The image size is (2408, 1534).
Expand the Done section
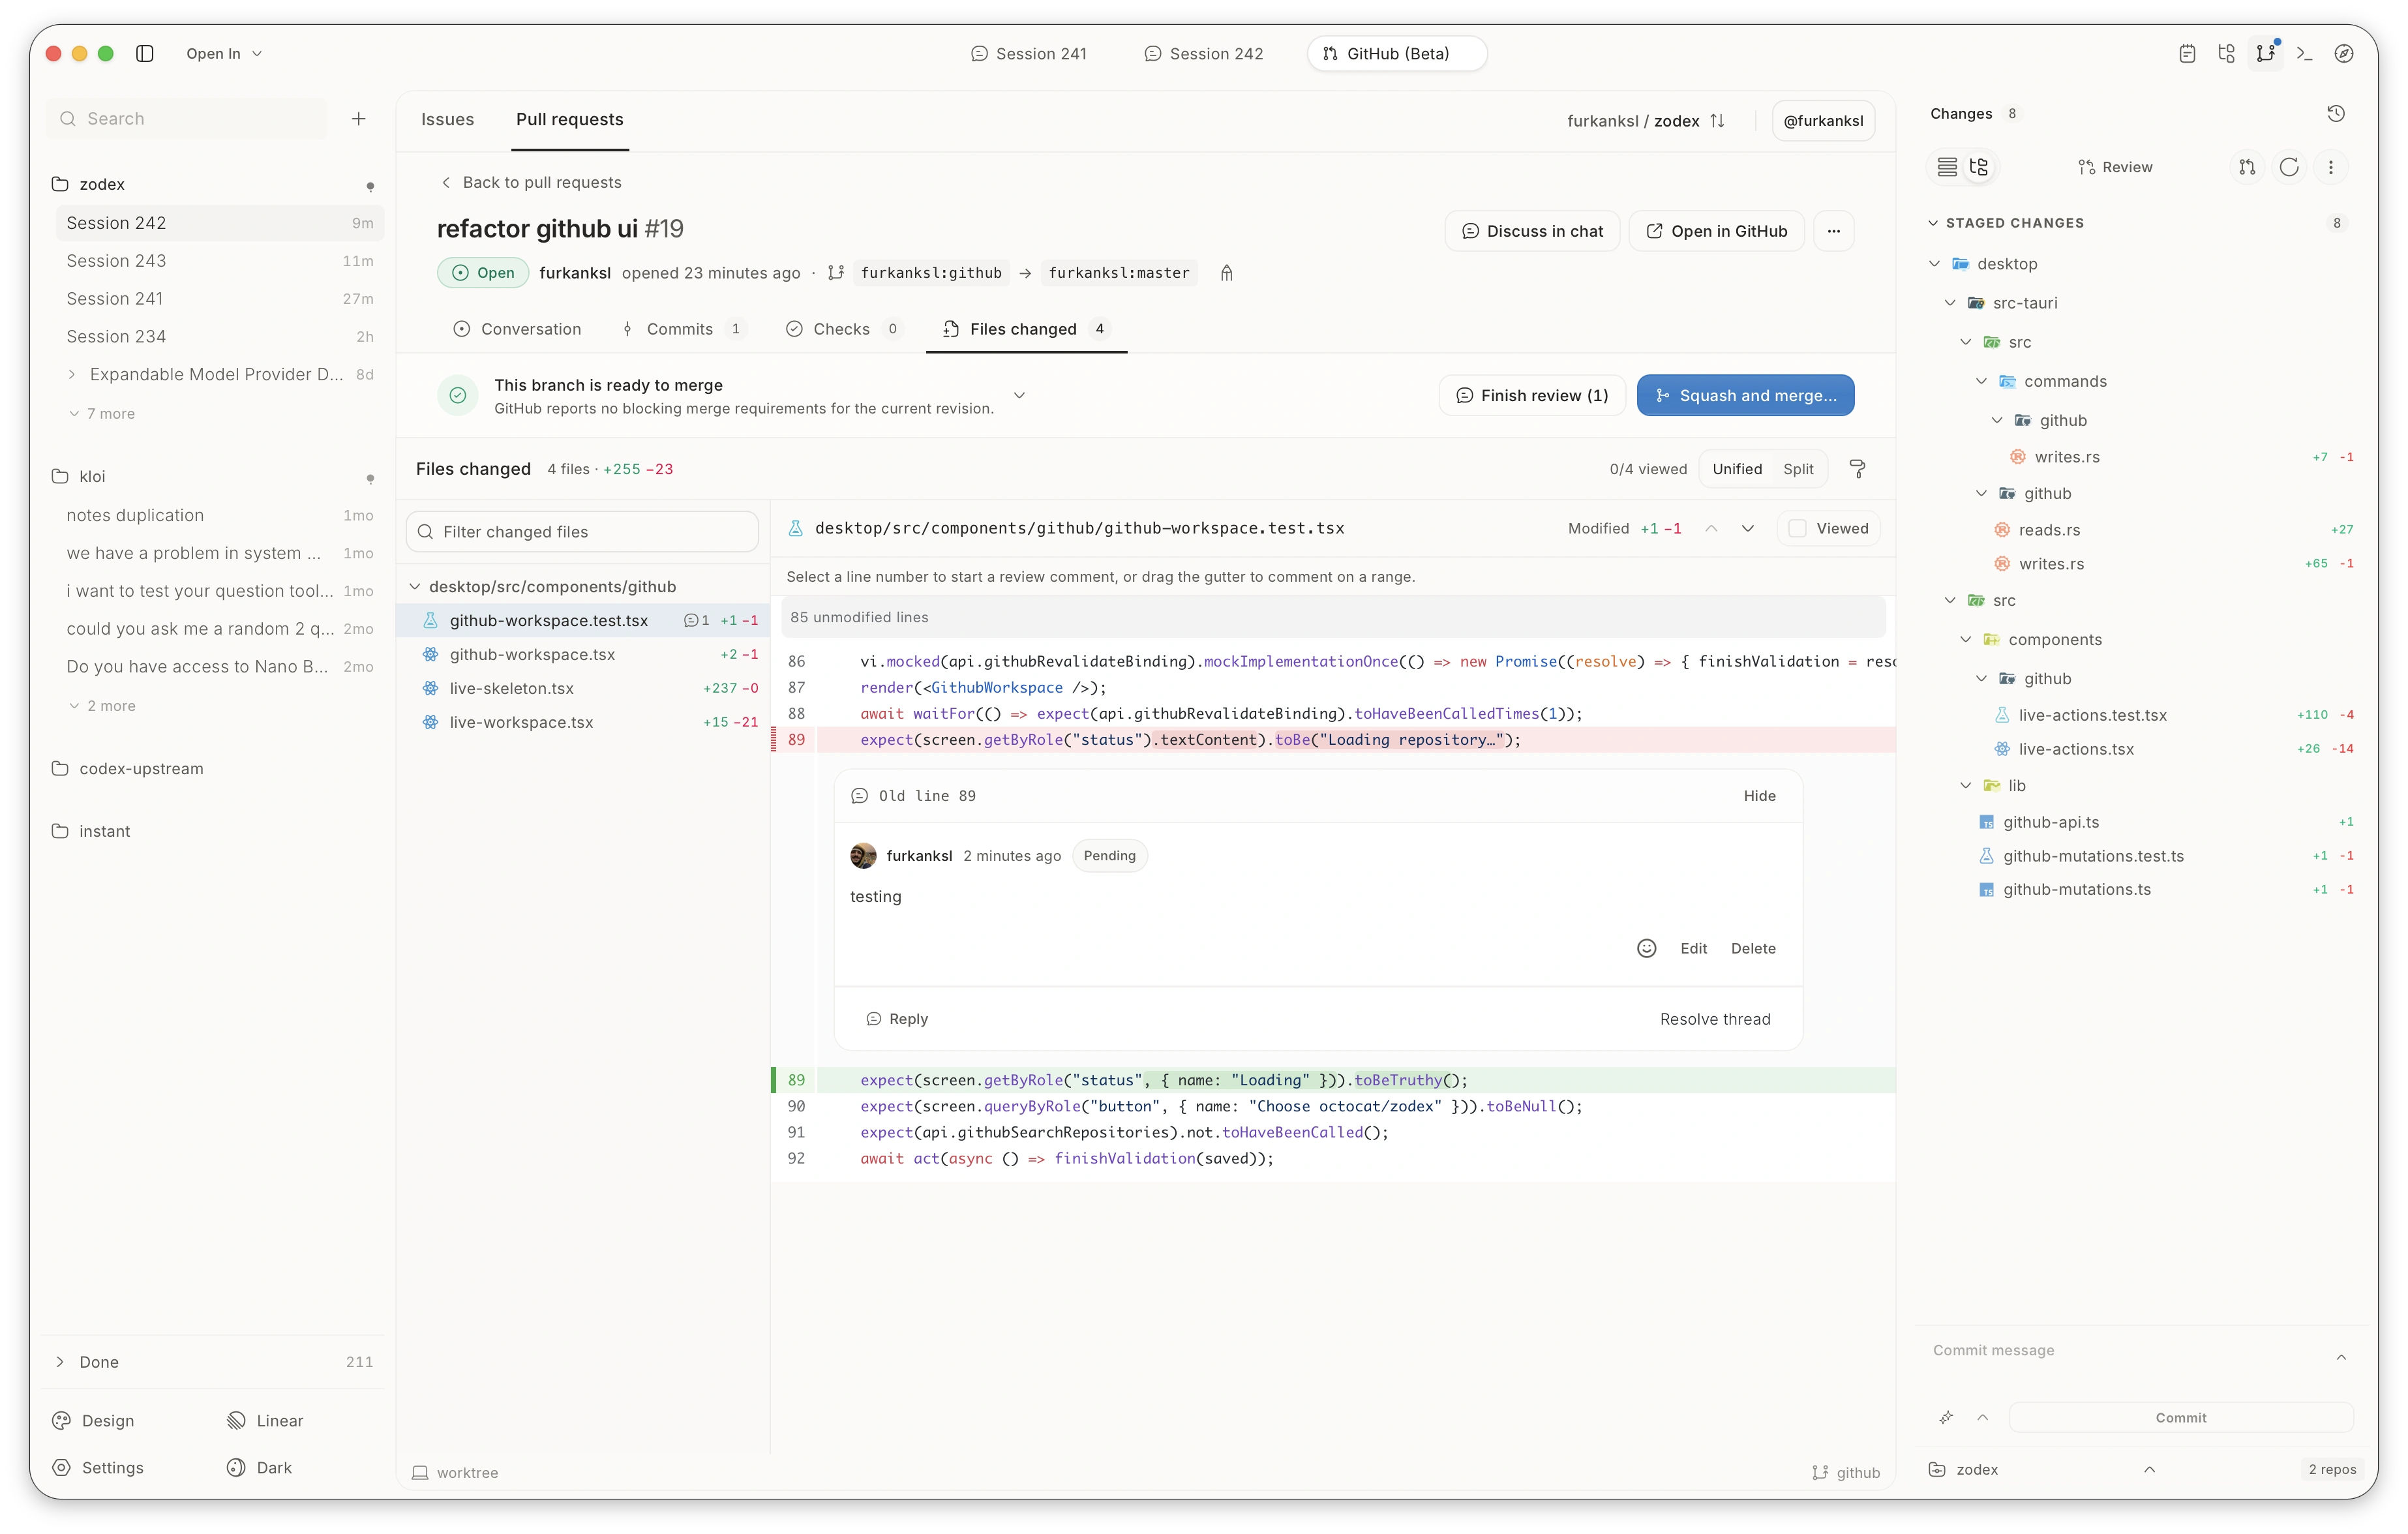click(212, 1361)
